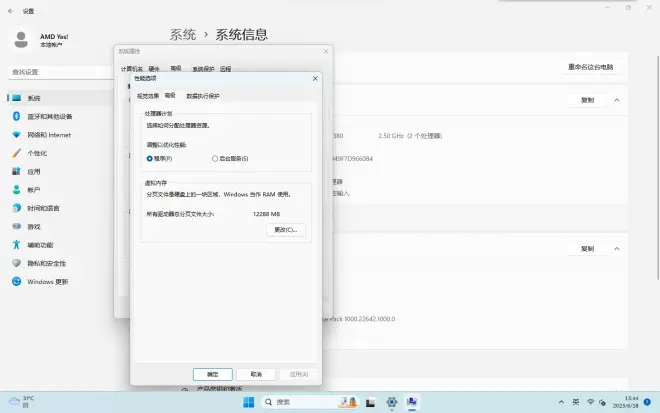Viewport: 660px width, 413px height.
Task: Close the 性能选项 dialog
Action: point(315,79)
